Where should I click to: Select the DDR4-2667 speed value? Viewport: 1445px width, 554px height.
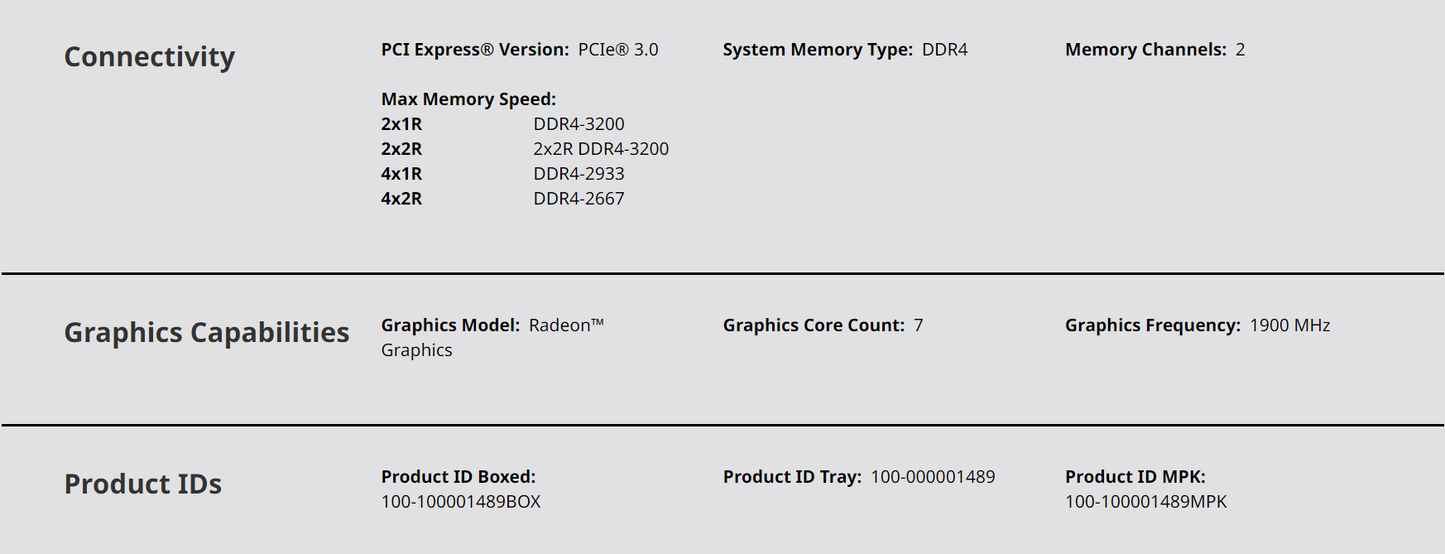pyautogui.click(x=579, y=199)
